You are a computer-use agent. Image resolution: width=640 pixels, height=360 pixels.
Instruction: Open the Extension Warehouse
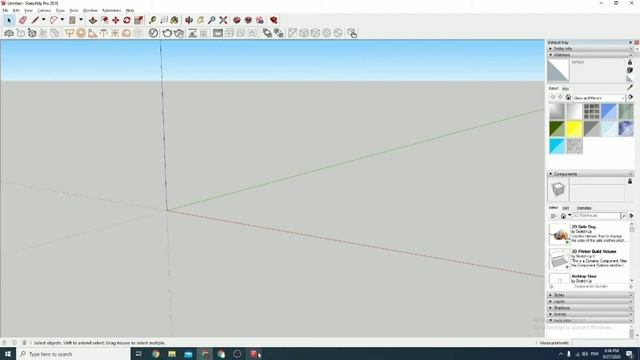click(248, 20)
